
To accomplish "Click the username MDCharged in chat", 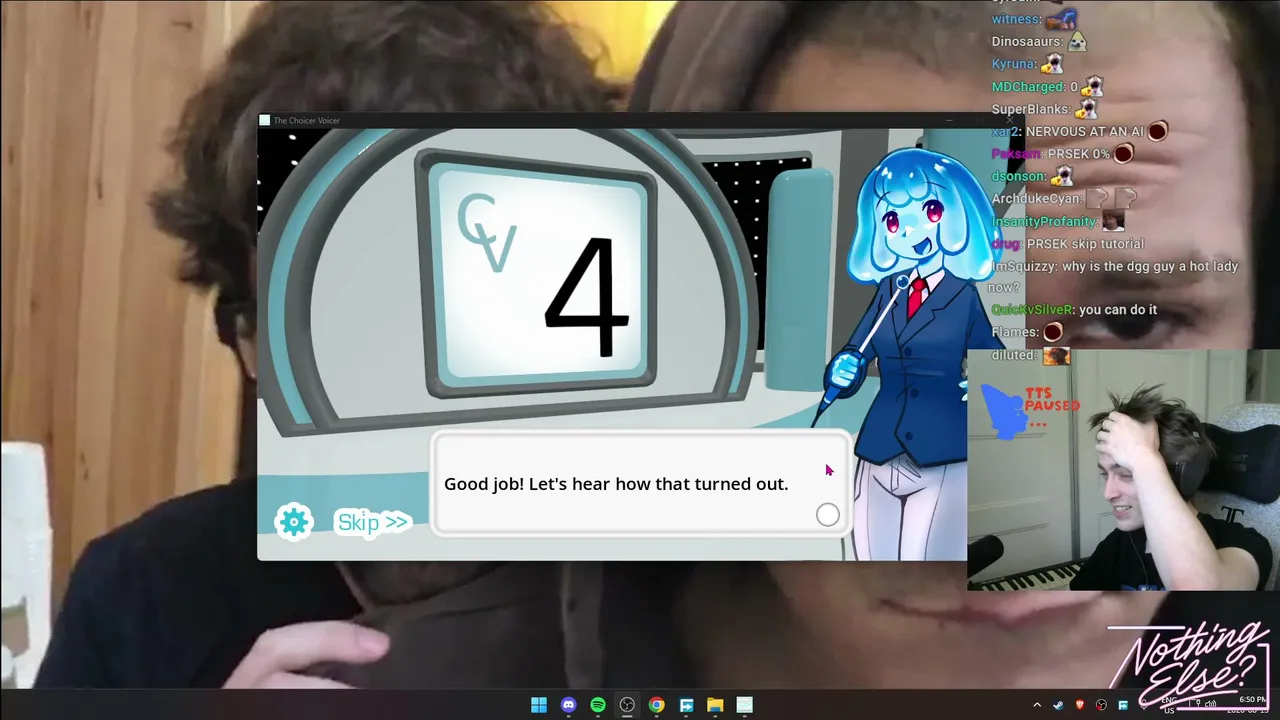I will pos(1028,87).
